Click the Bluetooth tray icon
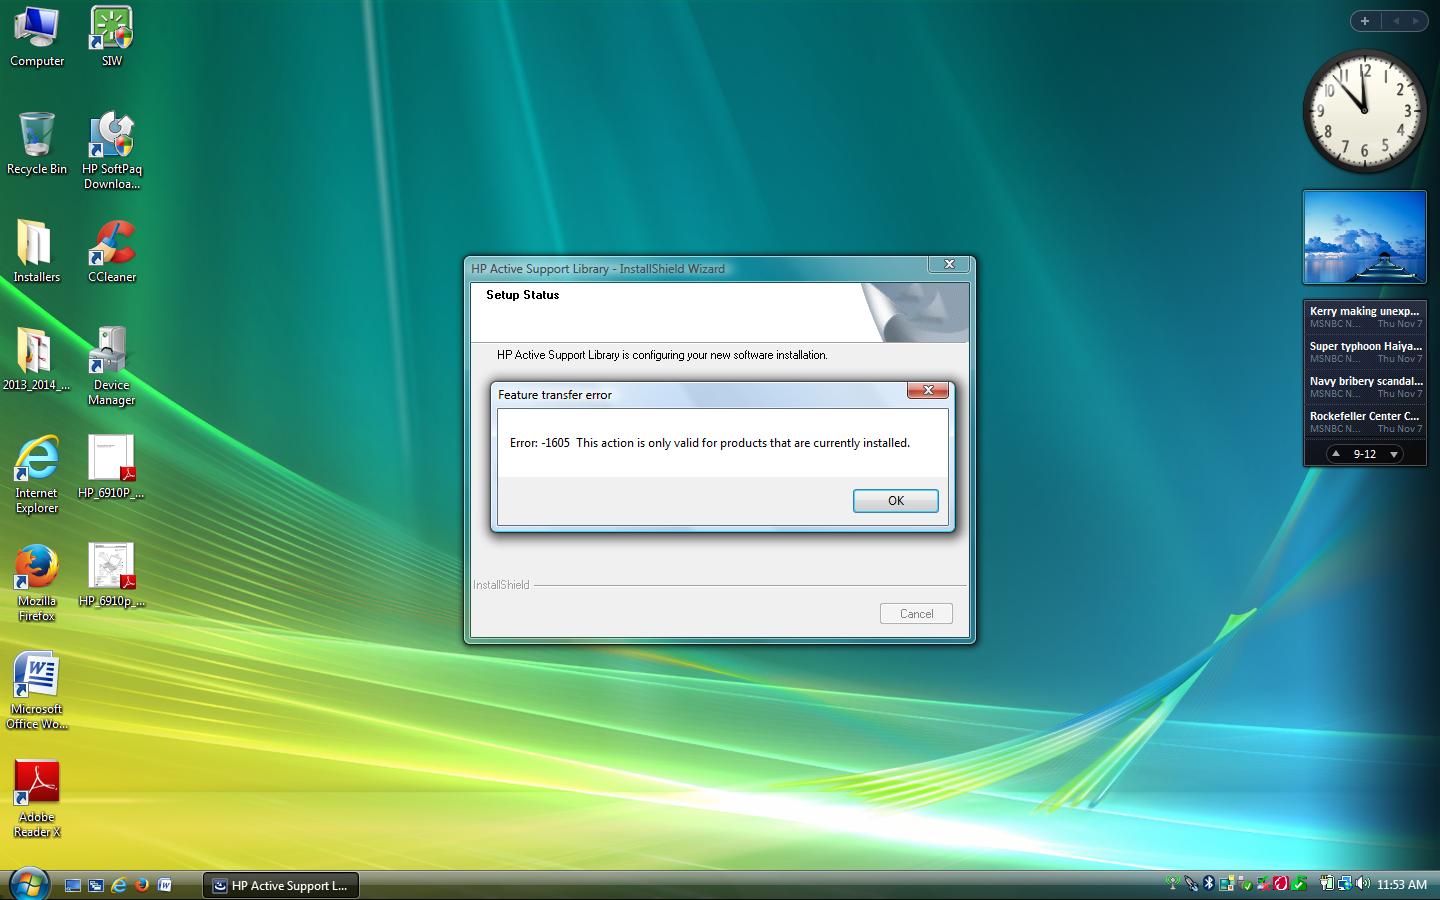The height and width of the screenshot is (900, 1440). [x=1208, y=884]
